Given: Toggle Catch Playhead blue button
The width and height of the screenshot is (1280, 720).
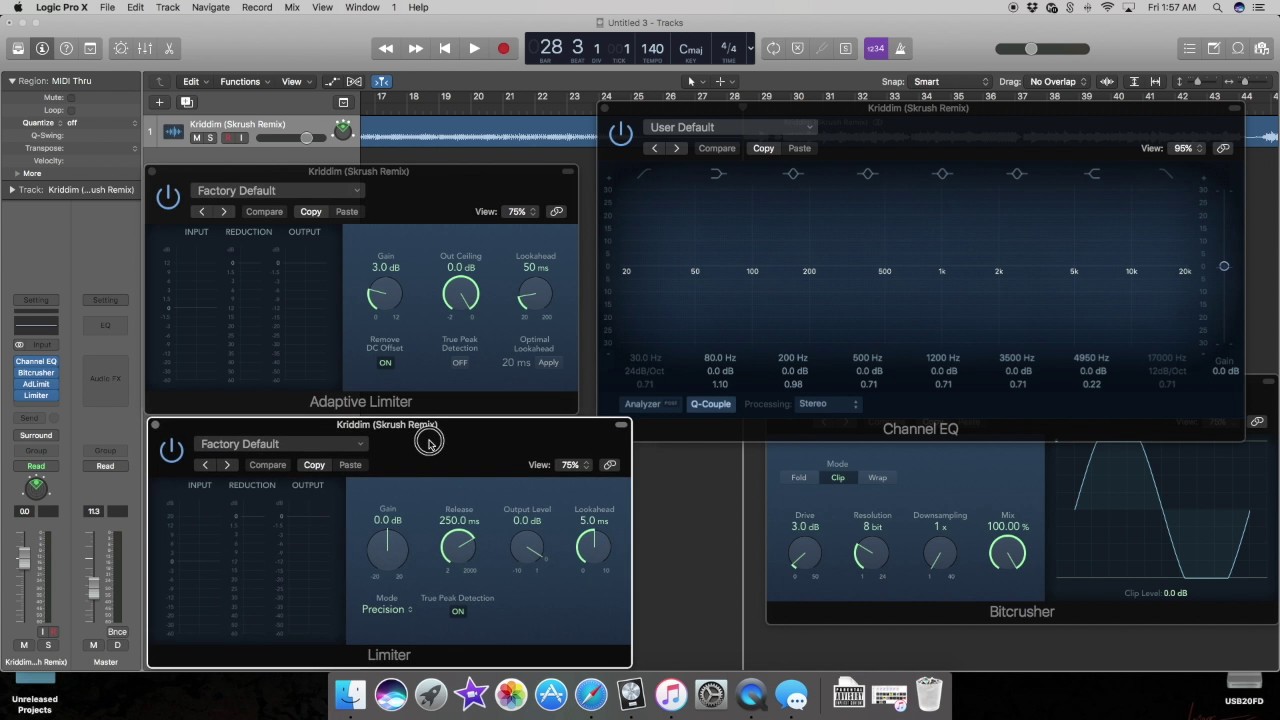Looking at the screenshot, I should coord(381,82).
